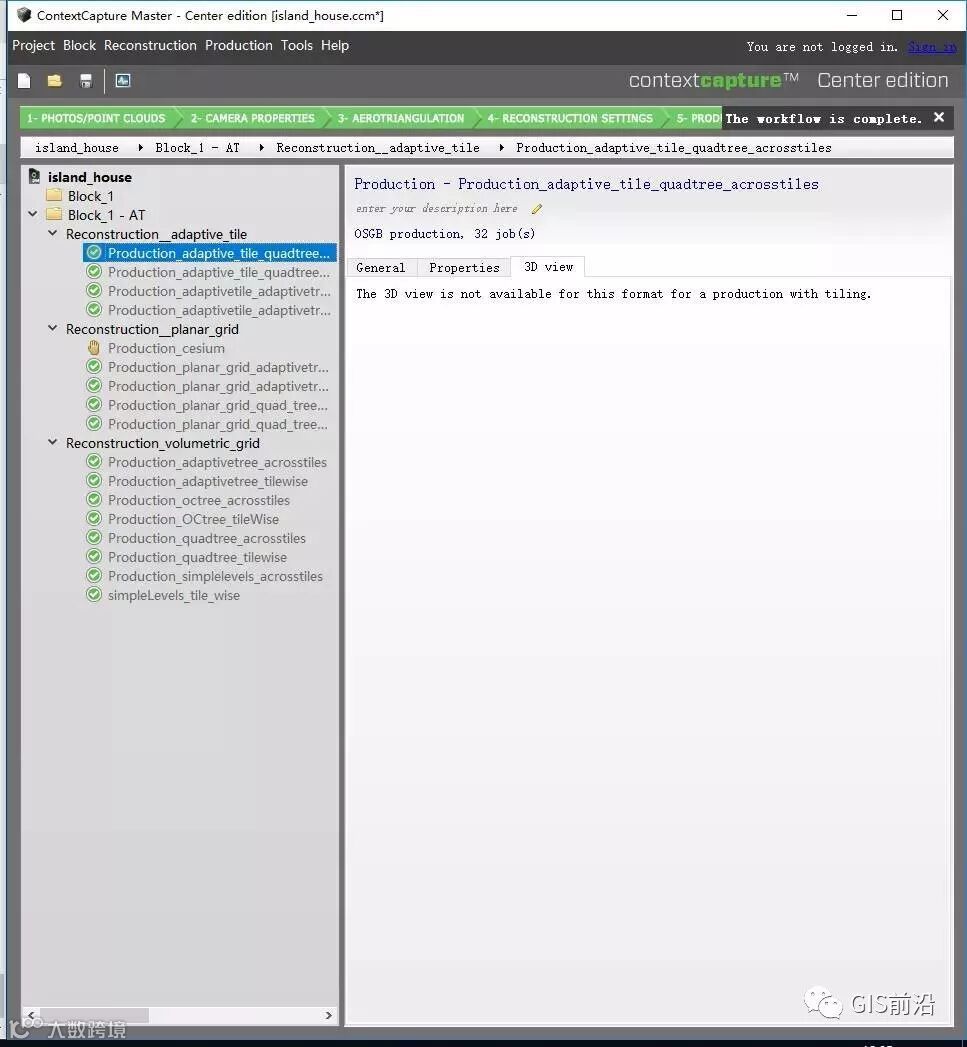Open the Project menu
This screenshot has width=967, height=1047.
click(33, 45)
